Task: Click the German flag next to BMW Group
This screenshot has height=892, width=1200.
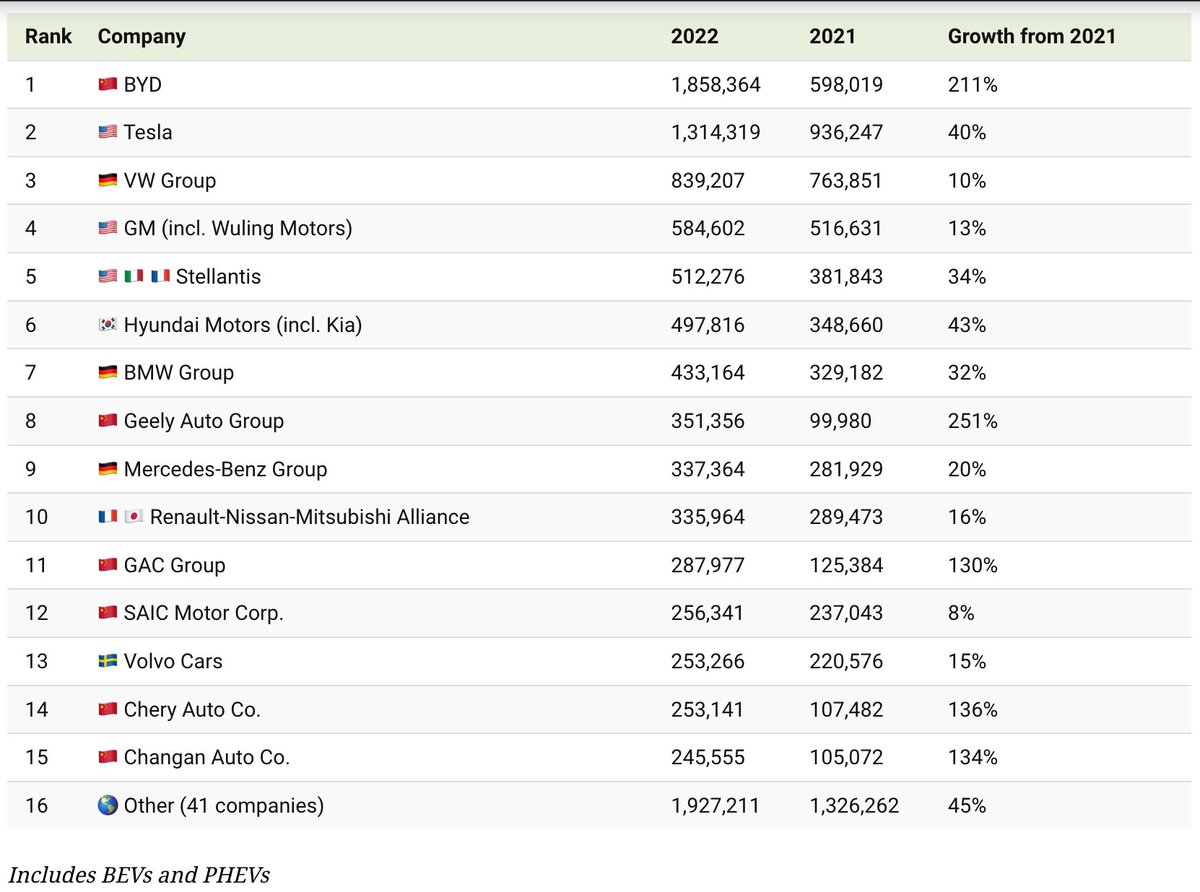Action: click(x=108, y=373)
